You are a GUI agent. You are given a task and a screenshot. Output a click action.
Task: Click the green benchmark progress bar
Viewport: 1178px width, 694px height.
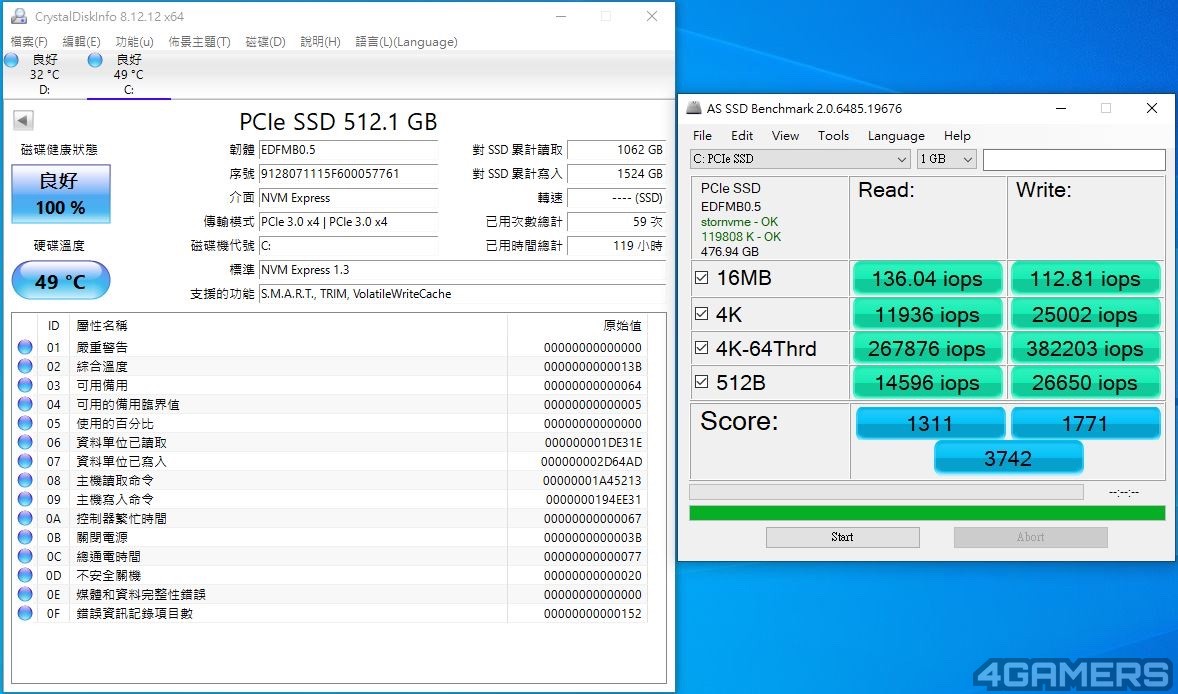point(927,513)
